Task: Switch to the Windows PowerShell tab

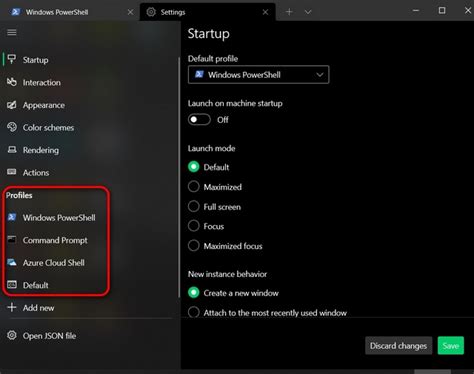Action: [x=70, y=12]
